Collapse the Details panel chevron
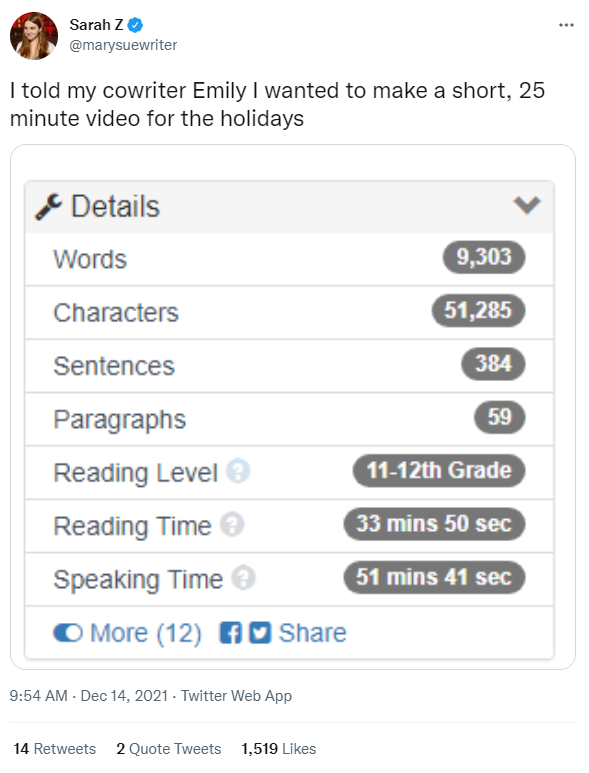589x773 pixels. [527, 205]
